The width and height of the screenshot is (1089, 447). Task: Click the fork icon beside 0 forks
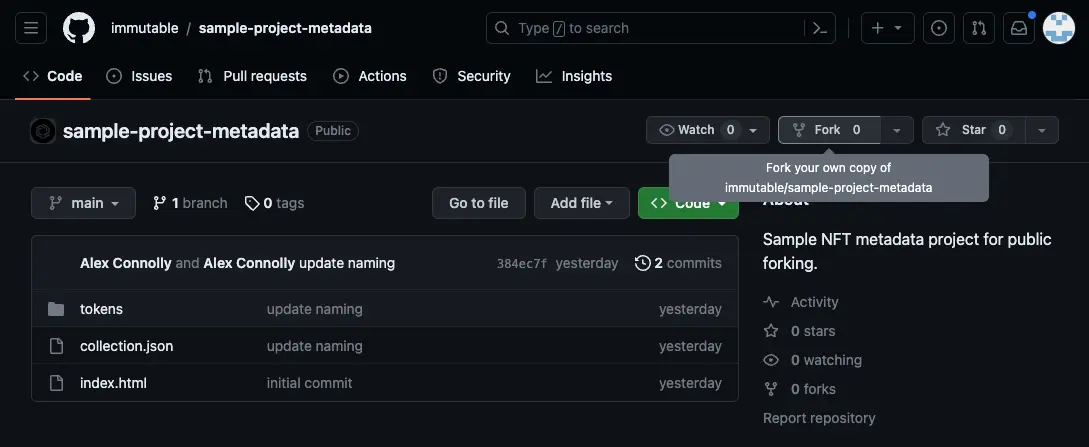(771, 389)
